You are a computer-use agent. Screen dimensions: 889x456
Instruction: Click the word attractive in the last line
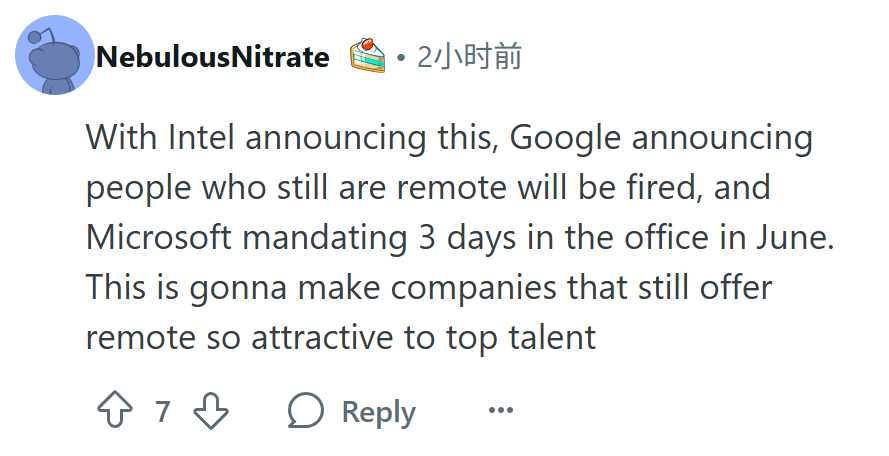coord(322,338)
